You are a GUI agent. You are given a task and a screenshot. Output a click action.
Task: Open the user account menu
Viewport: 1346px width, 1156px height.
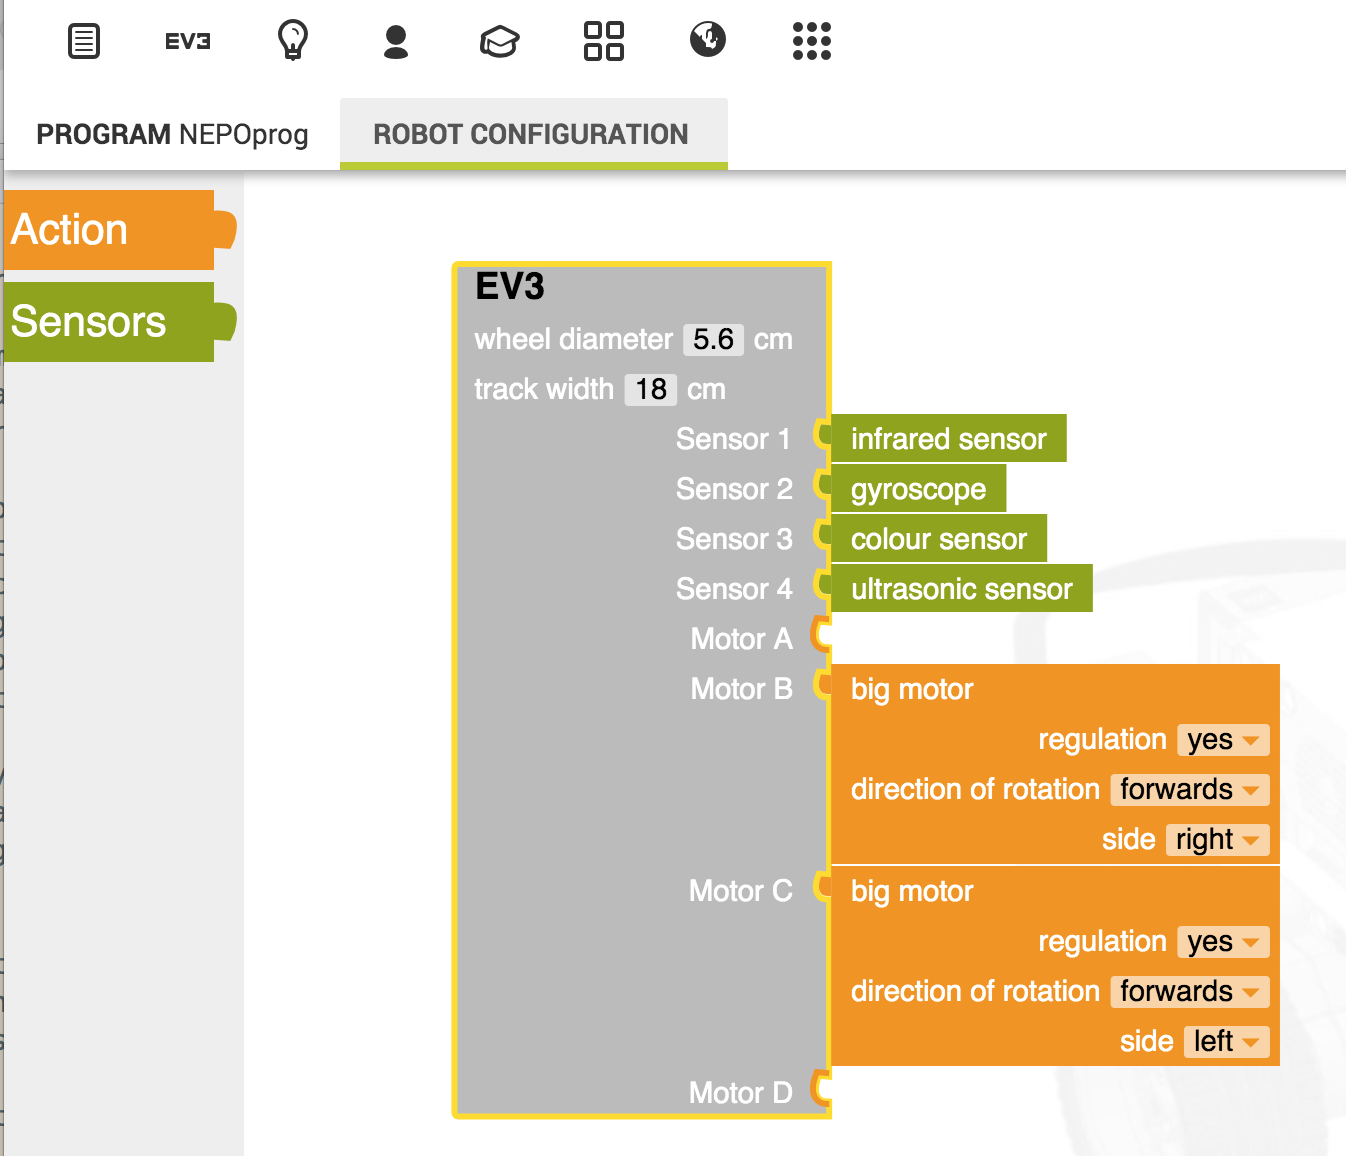pos(396,42)
